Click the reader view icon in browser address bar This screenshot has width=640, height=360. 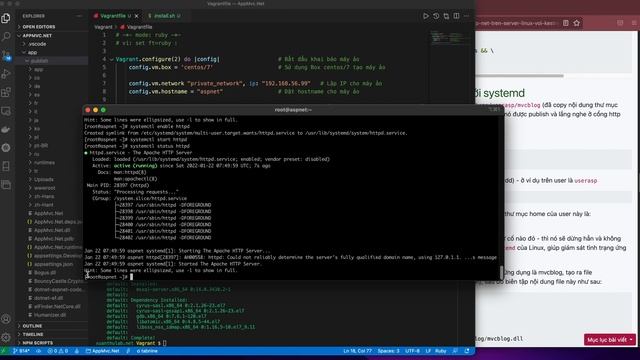[566, 23]
